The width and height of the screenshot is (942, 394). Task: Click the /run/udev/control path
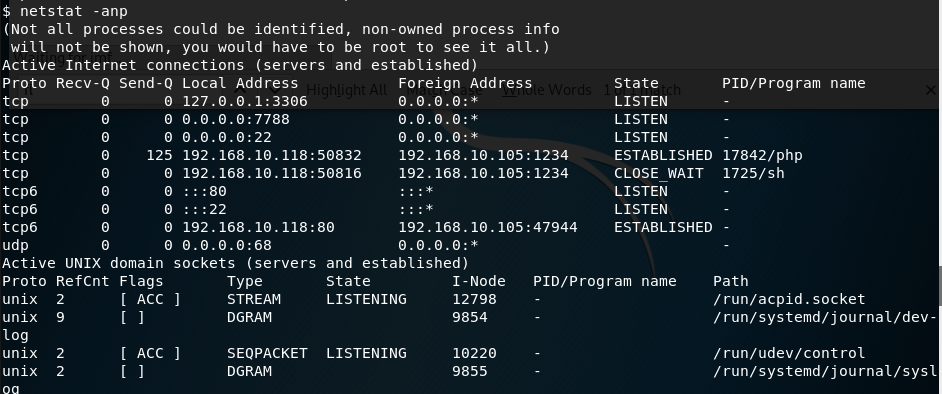coord(789,353)
